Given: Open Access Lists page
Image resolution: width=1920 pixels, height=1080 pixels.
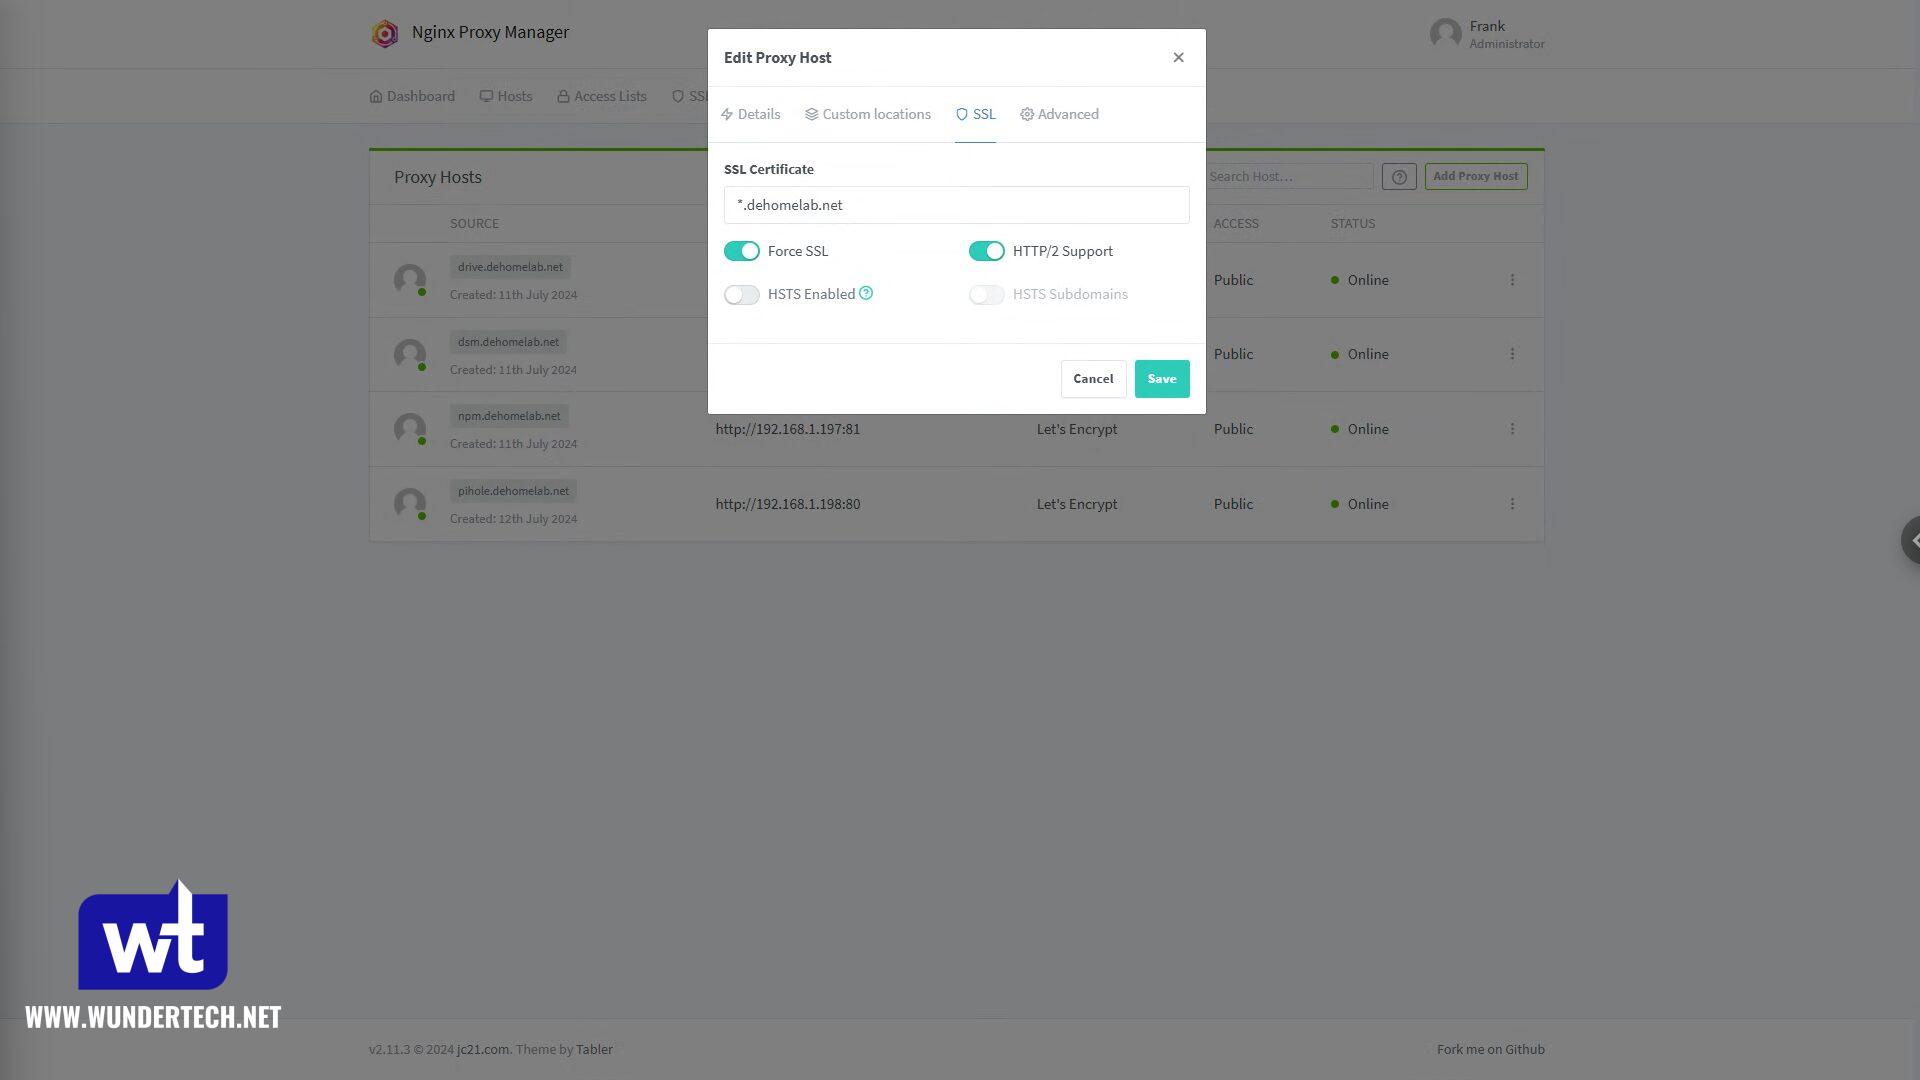Looking at the screenshot, I should pos(602,96).
